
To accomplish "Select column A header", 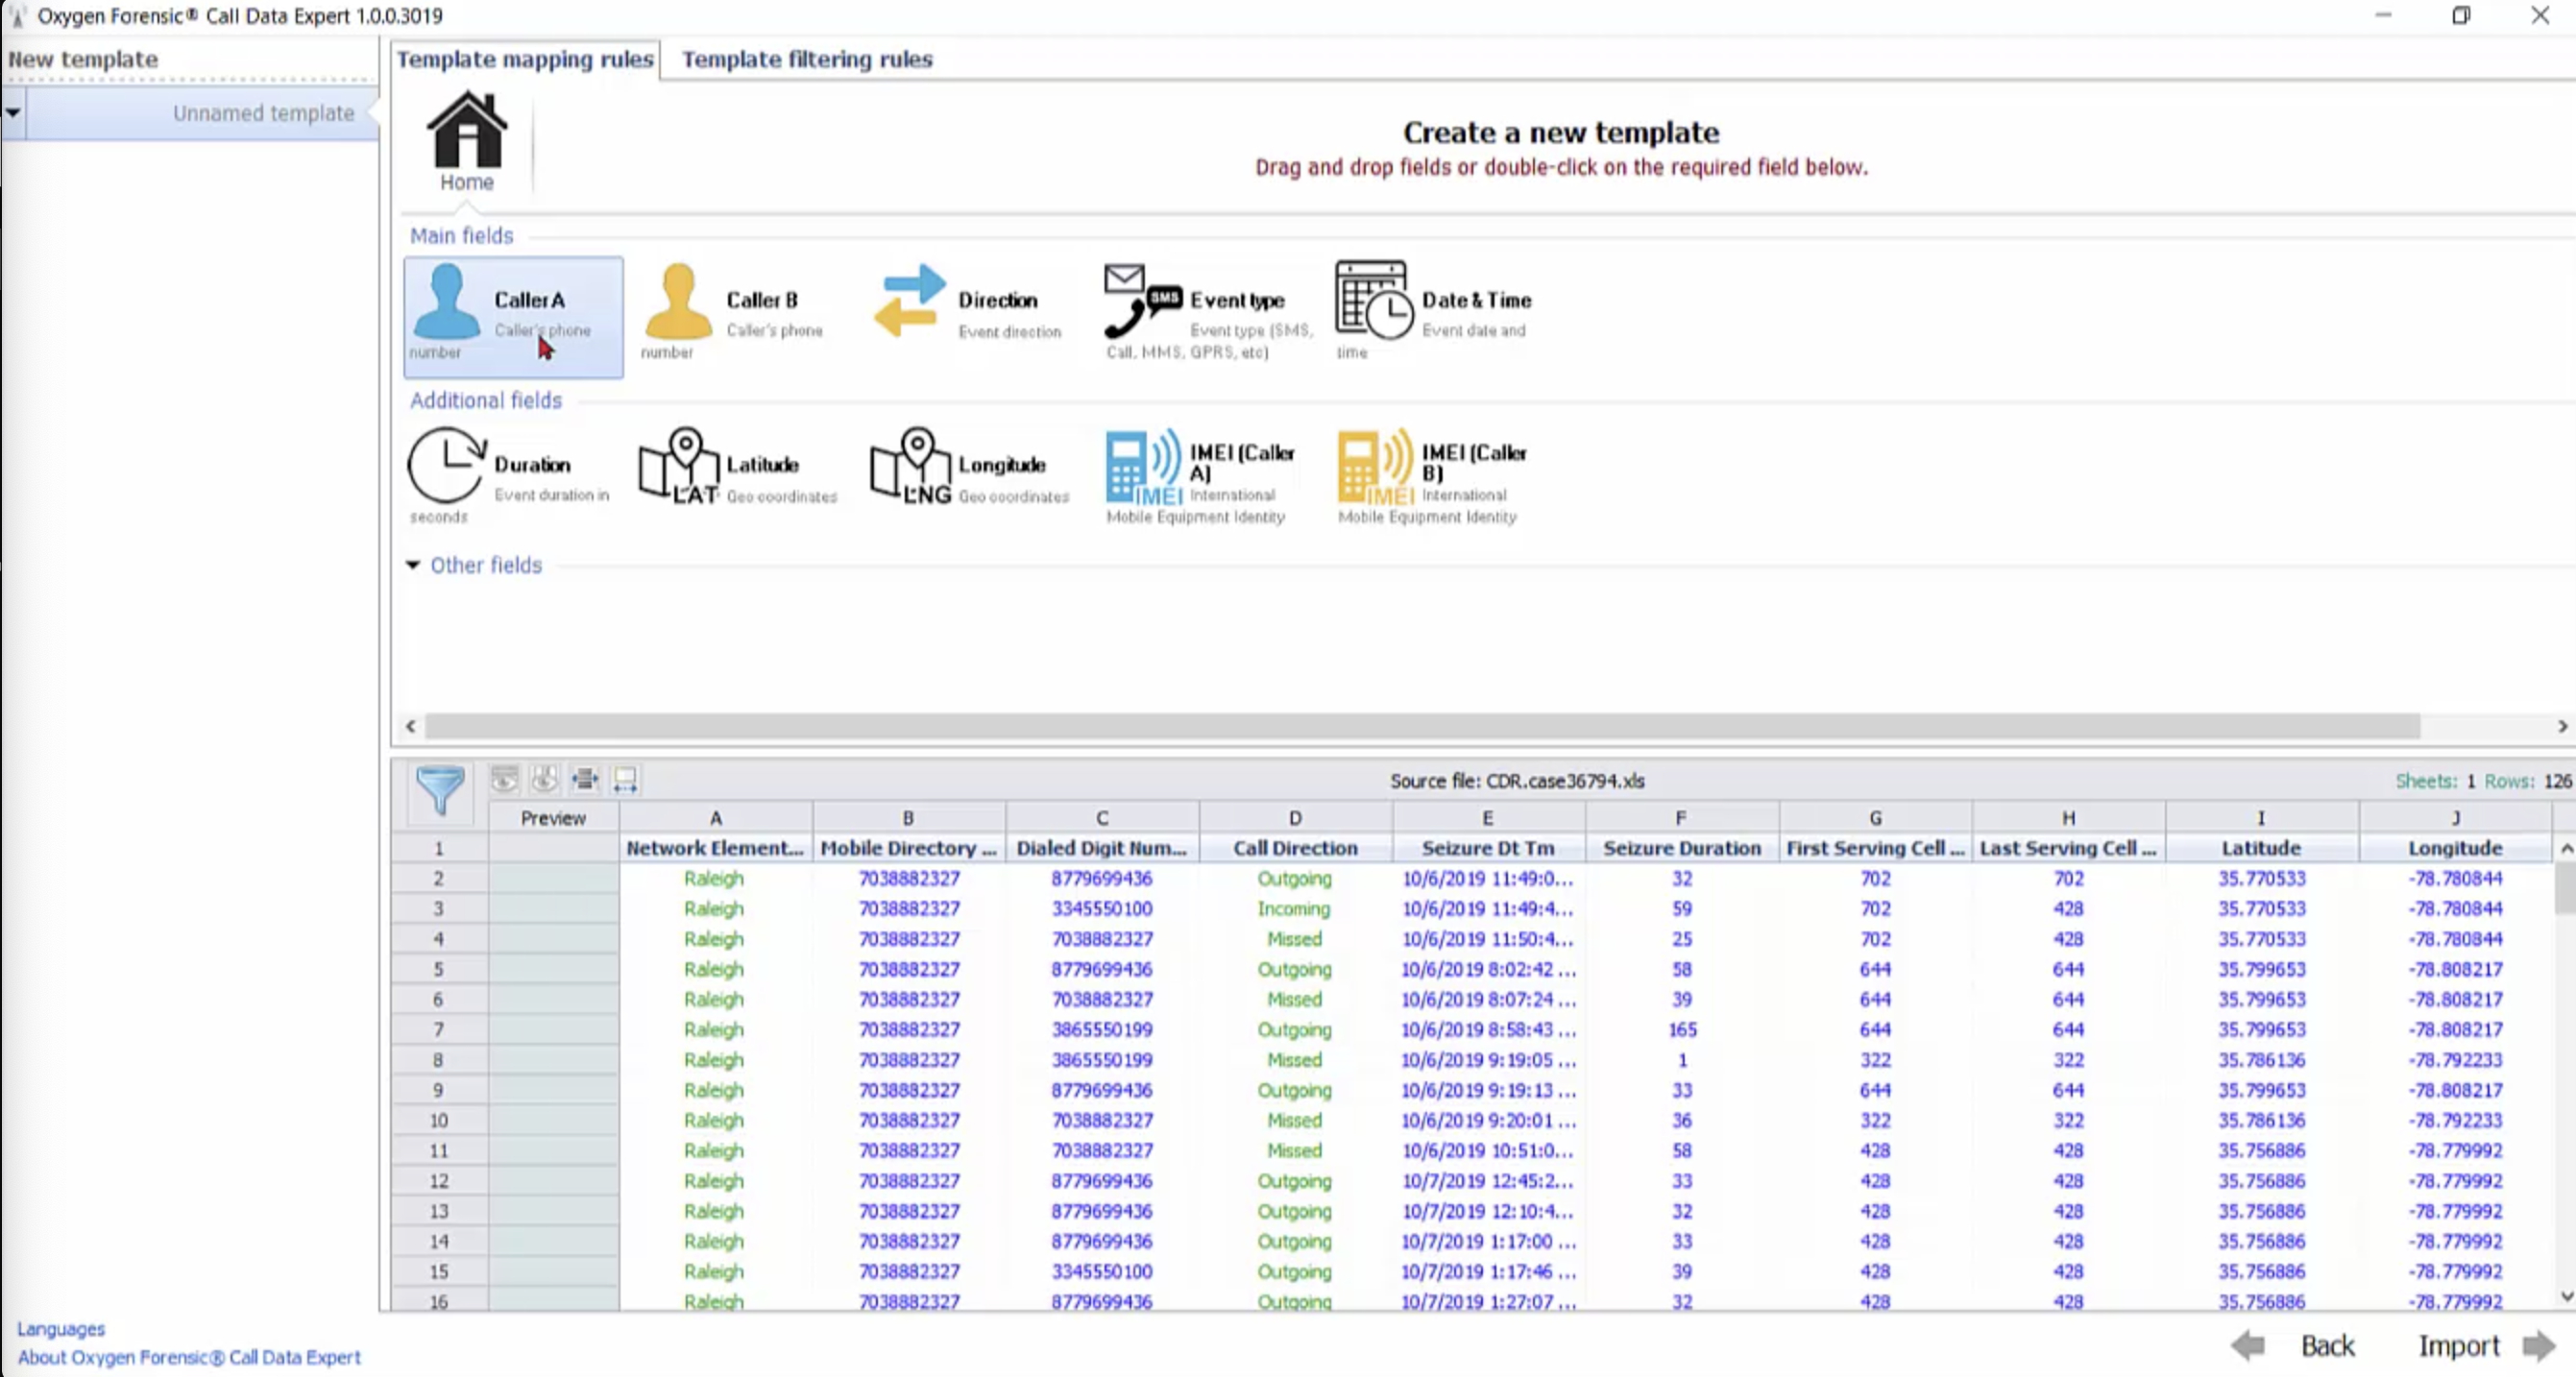I will pyautogui.click(x=716, y=818).
